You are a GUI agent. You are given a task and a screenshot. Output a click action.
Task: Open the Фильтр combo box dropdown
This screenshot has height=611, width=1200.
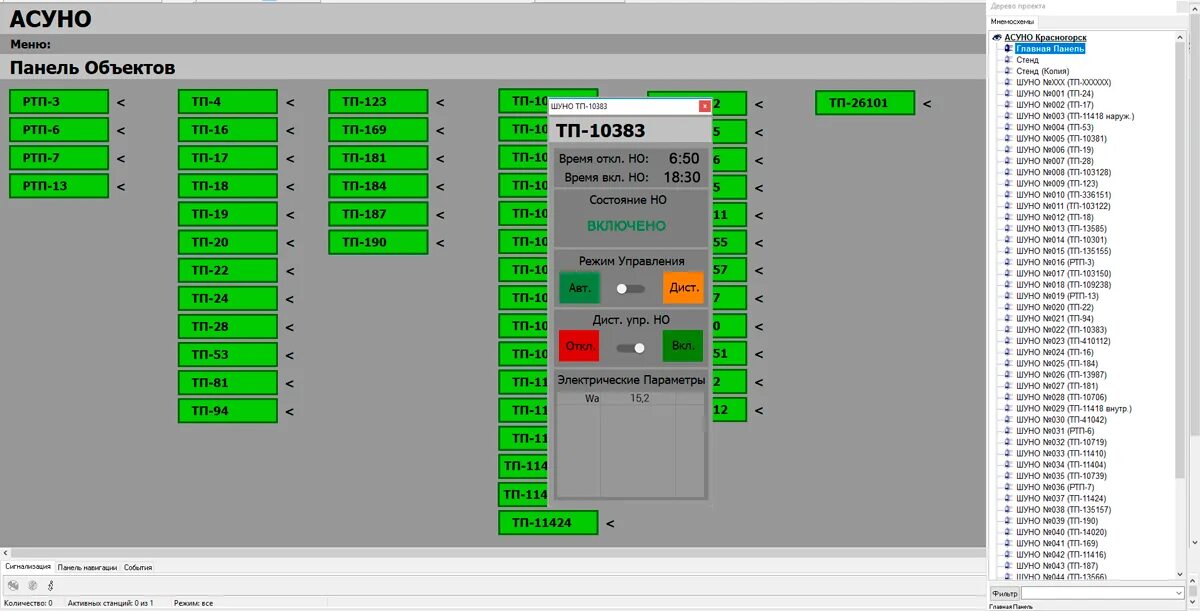click(x=1179, y=593)
